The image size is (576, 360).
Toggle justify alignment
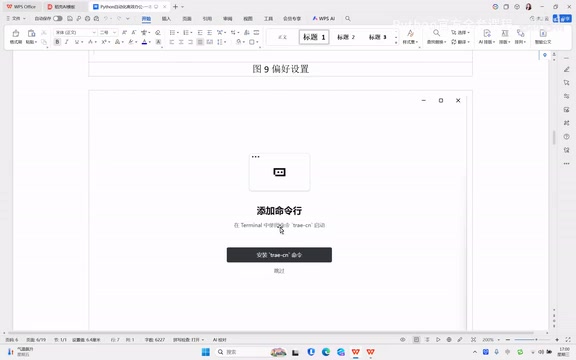pyautogui.click(x=200, y=42)
